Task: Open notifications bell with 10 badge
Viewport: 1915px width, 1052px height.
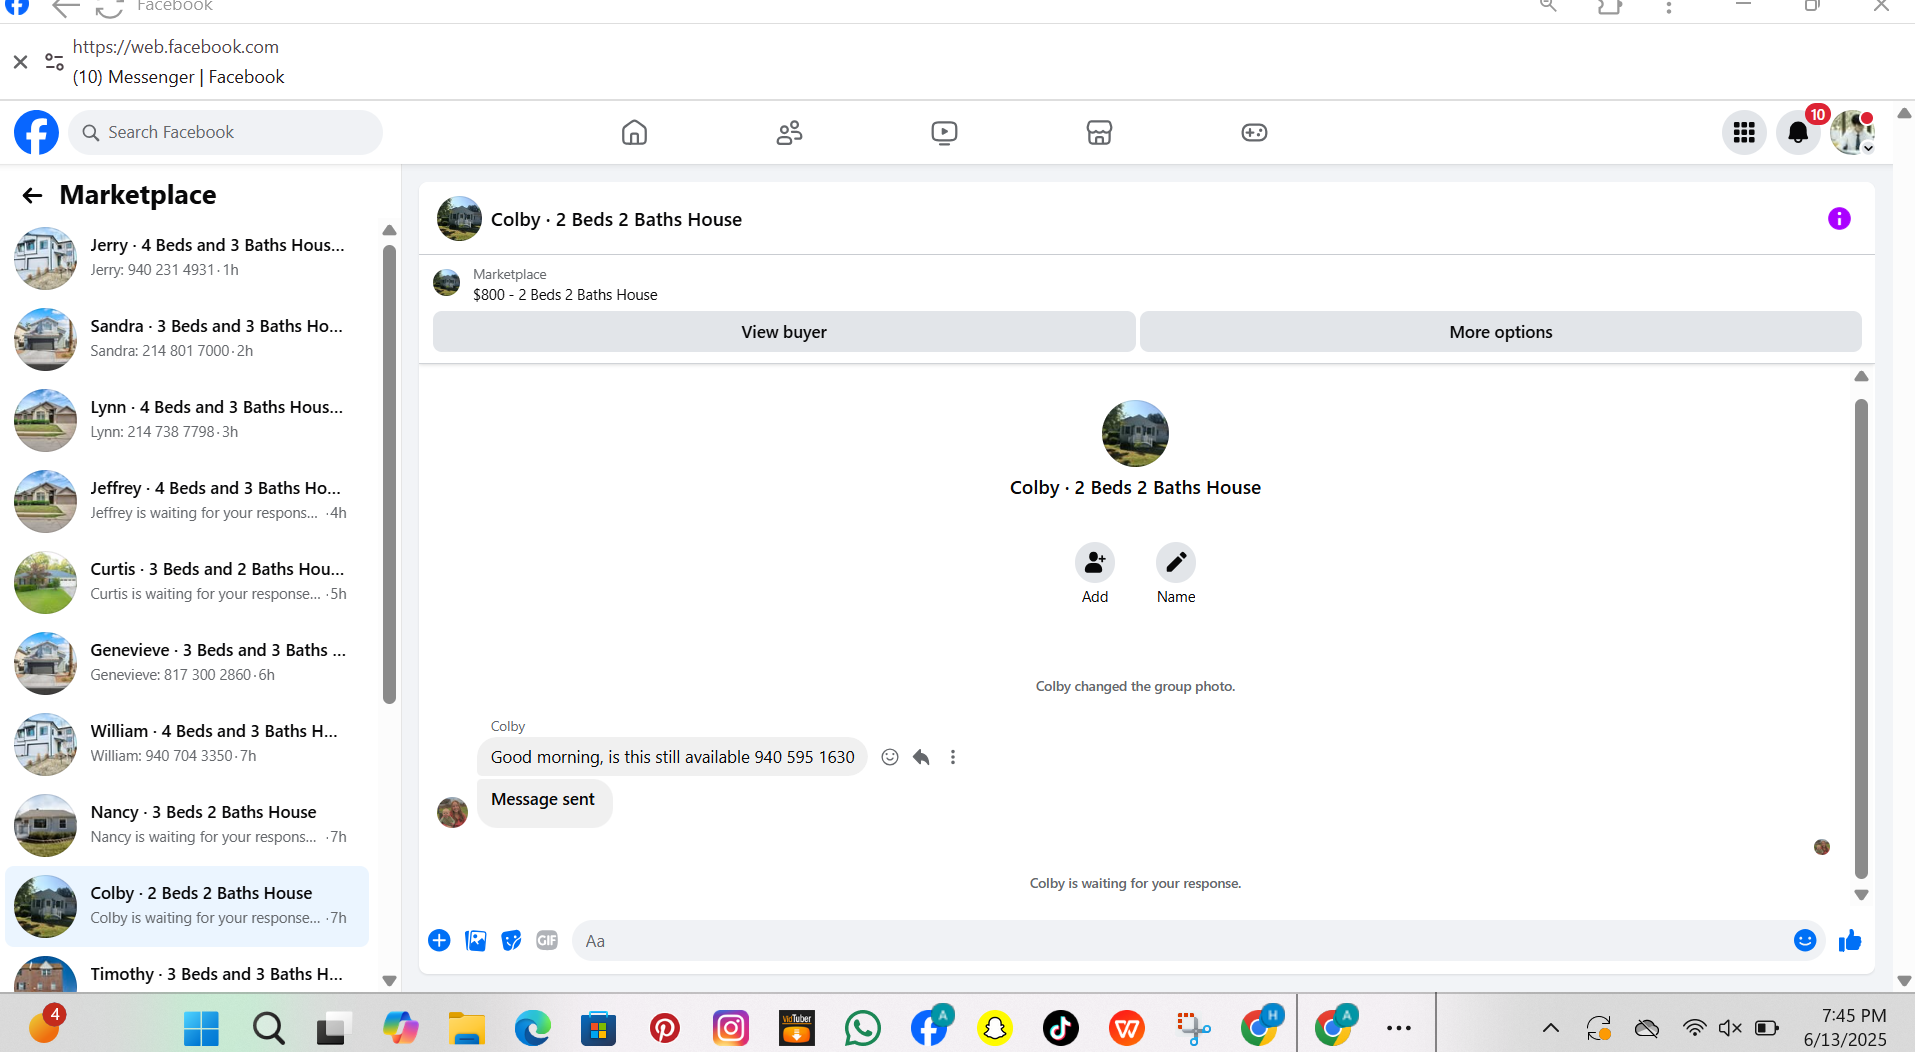Action: pos(1798,132)
